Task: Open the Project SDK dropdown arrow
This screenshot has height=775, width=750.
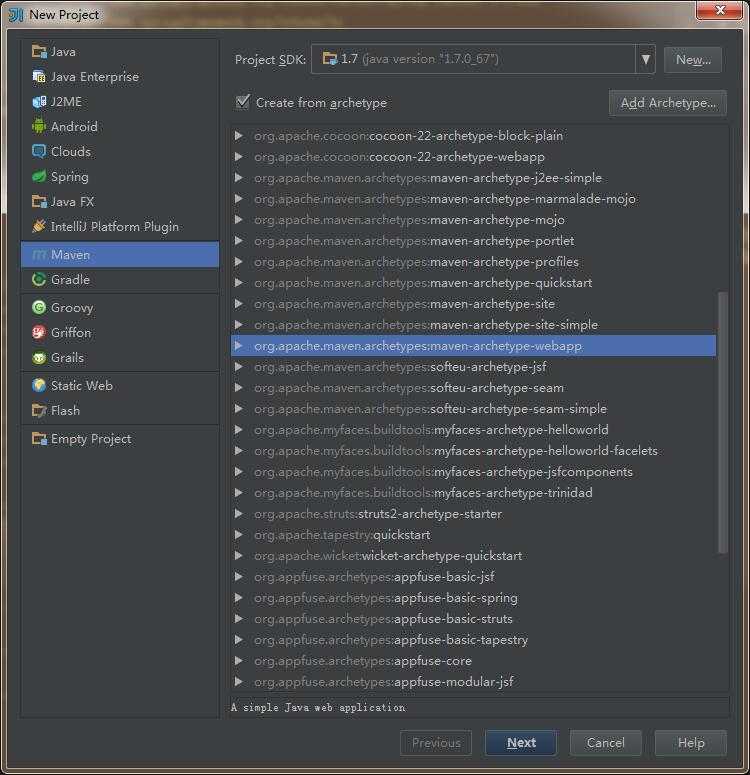Action: pos(645,59)
